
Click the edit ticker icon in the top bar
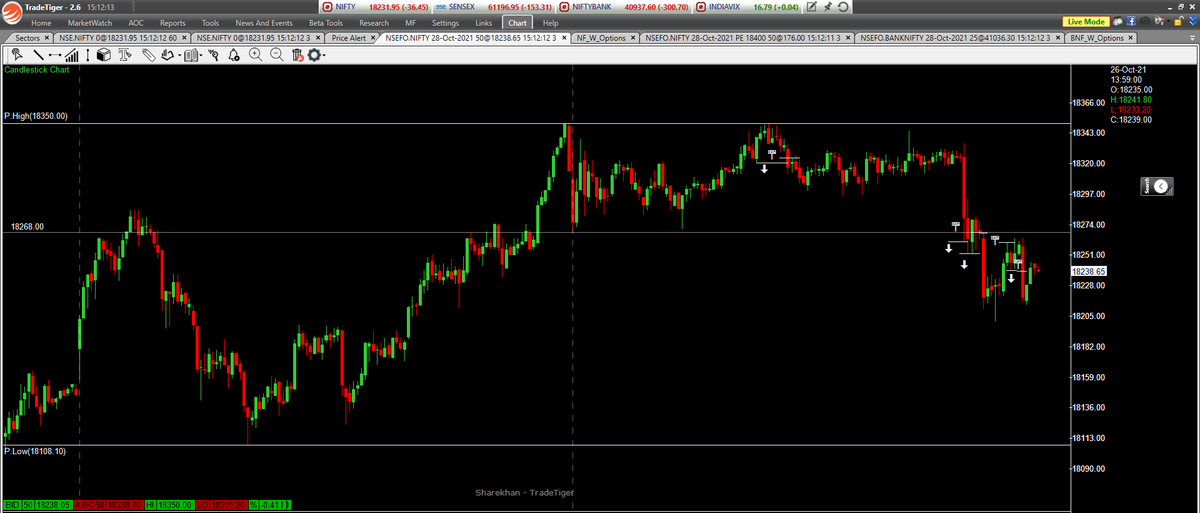coord(812,7)
